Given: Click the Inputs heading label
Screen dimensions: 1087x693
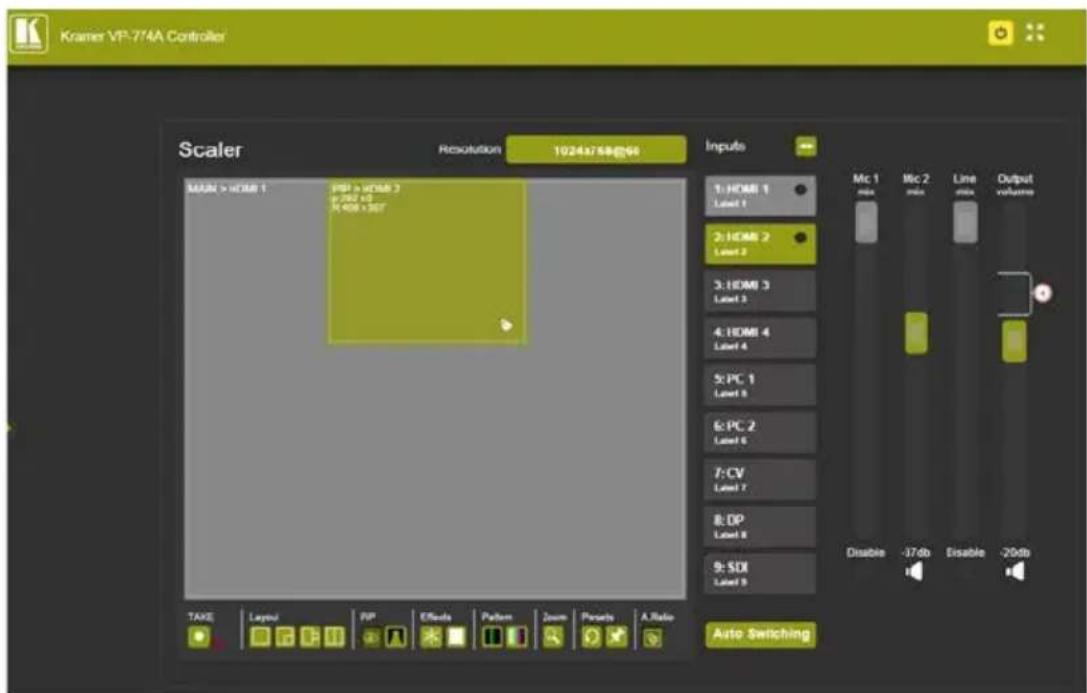Looking at the screenshot, I should point(725,146).
